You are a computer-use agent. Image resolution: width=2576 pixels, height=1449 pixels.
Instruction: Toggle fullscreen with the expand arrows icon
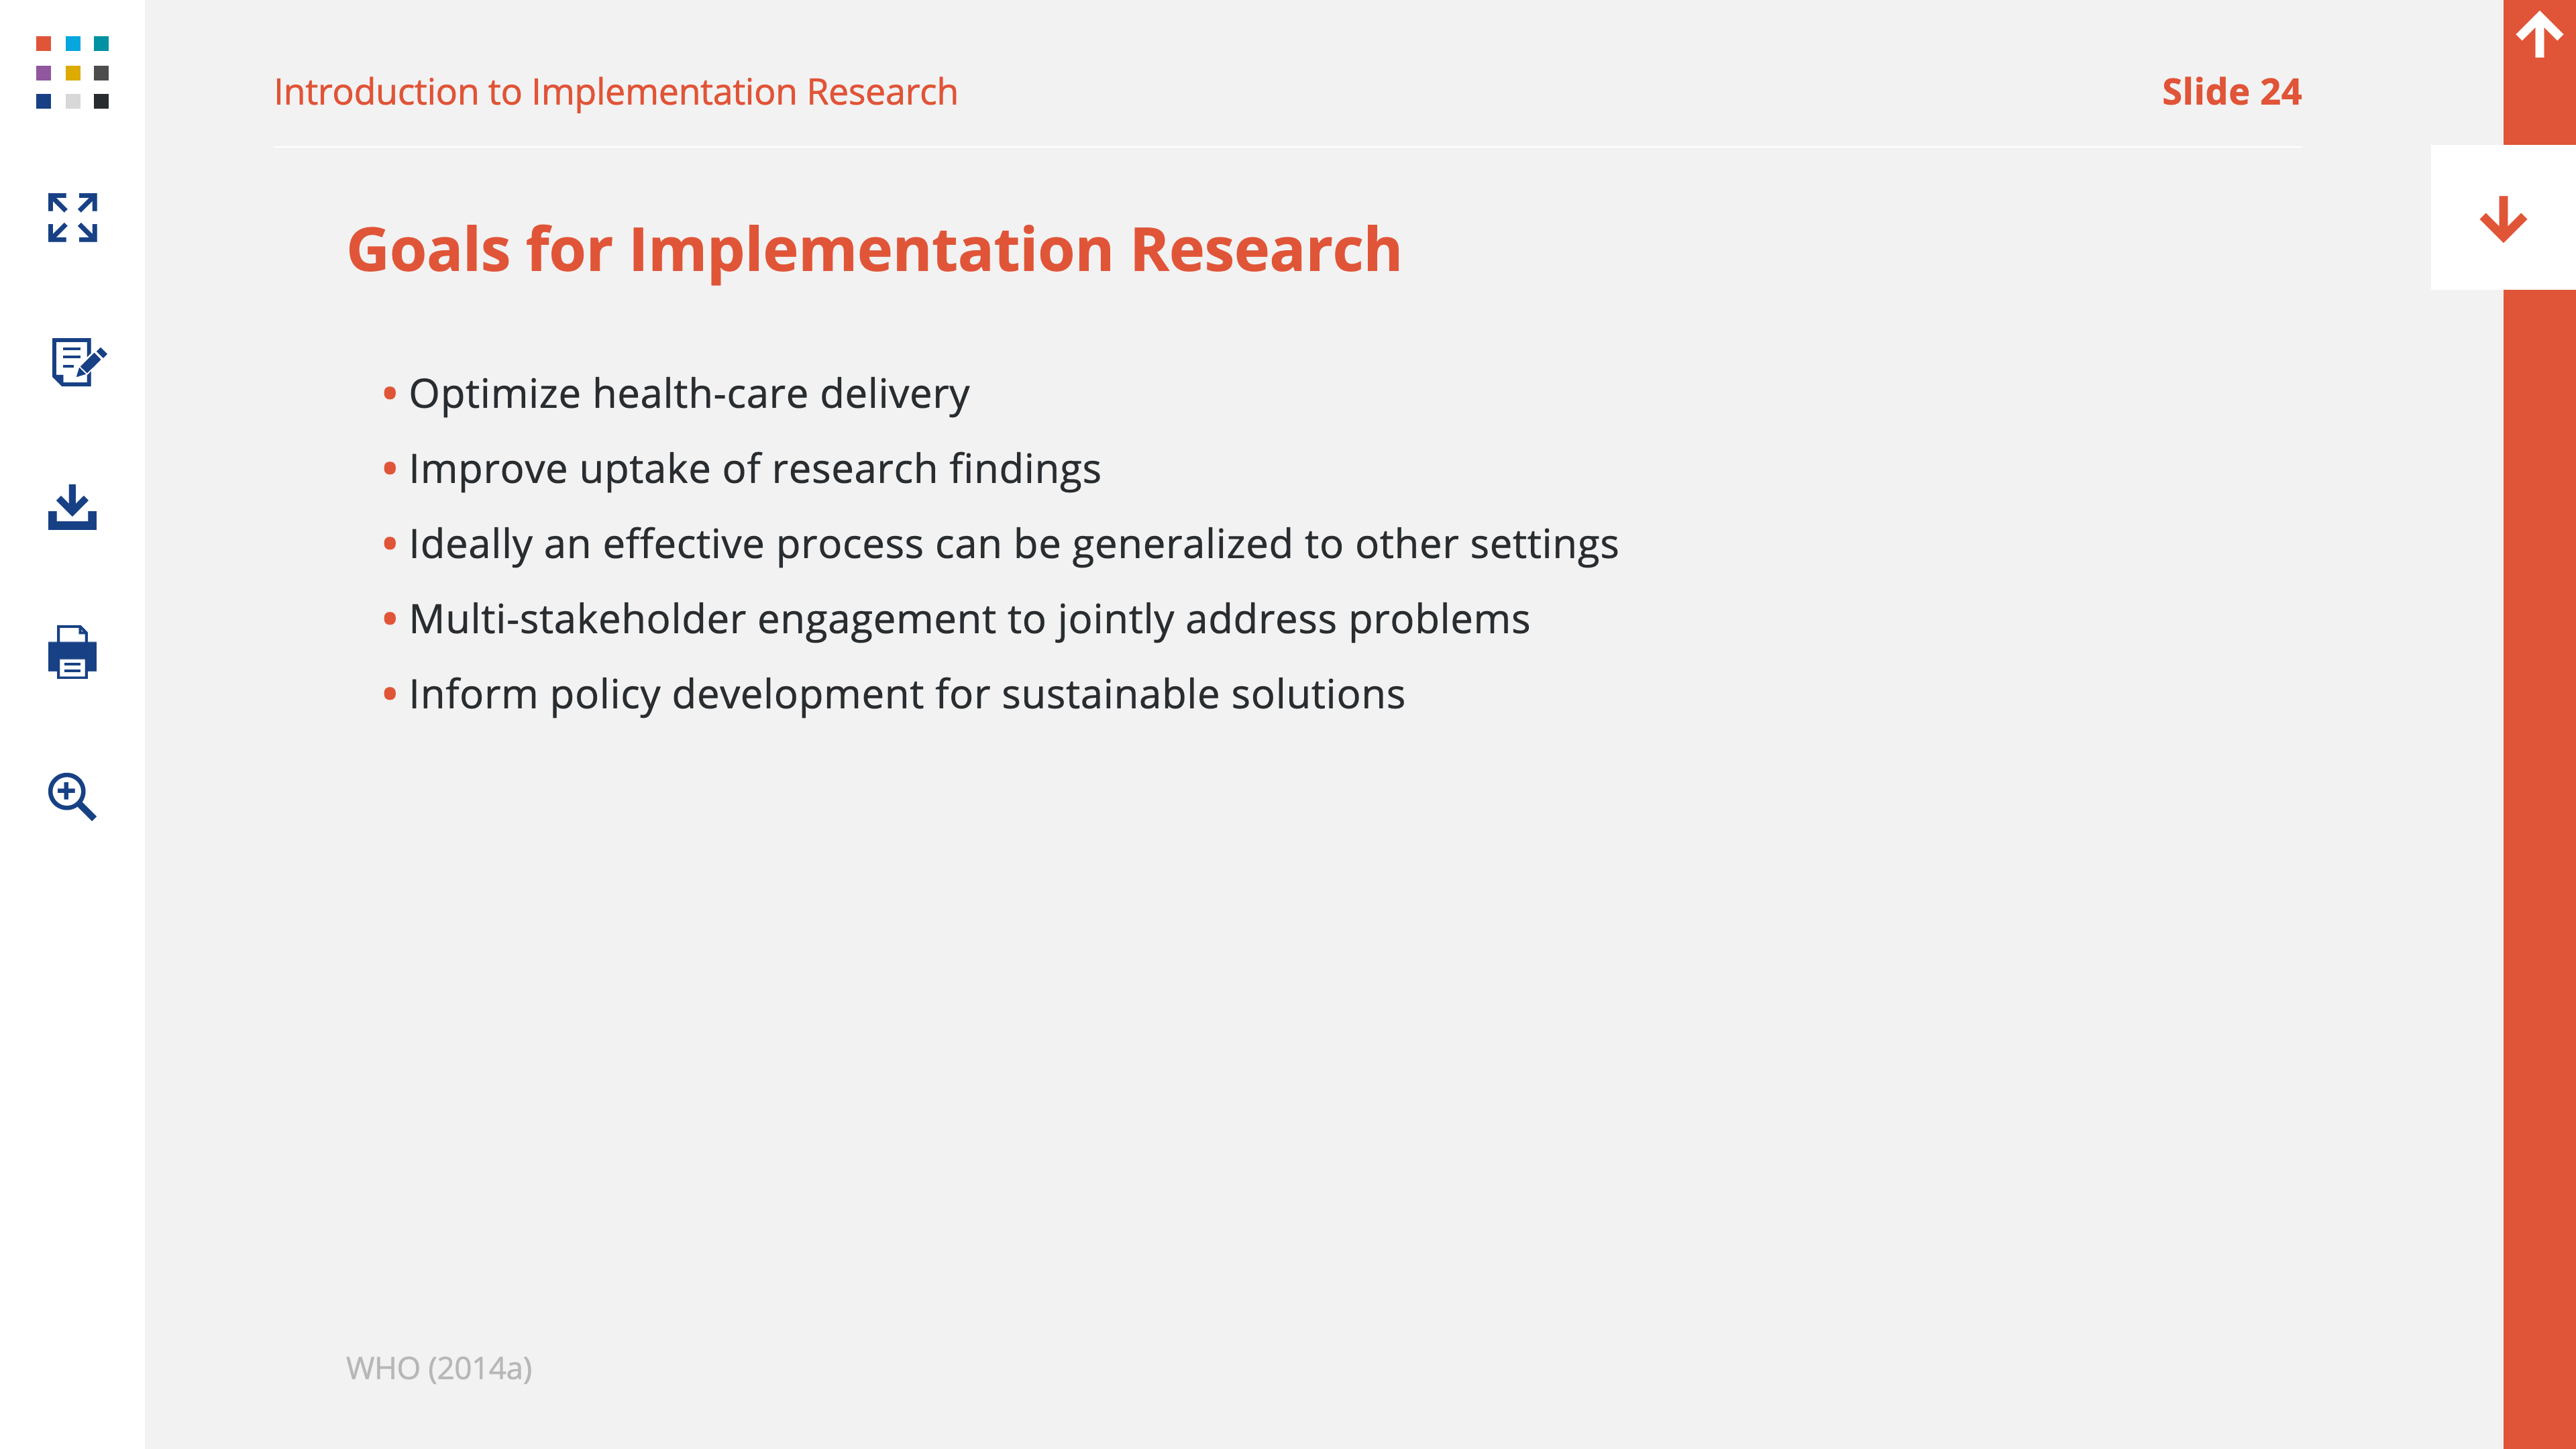pyautogui.click(x=72, y=217)
